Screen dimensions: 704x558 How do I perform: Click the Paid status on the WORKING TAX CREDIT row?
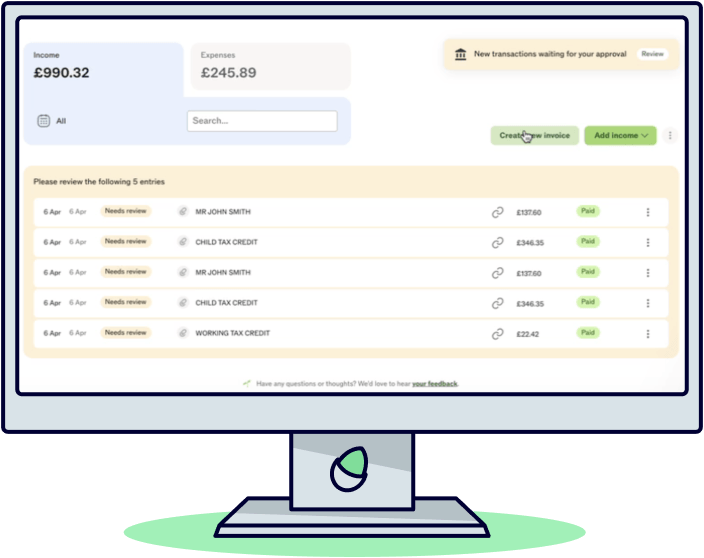(588, 333)
